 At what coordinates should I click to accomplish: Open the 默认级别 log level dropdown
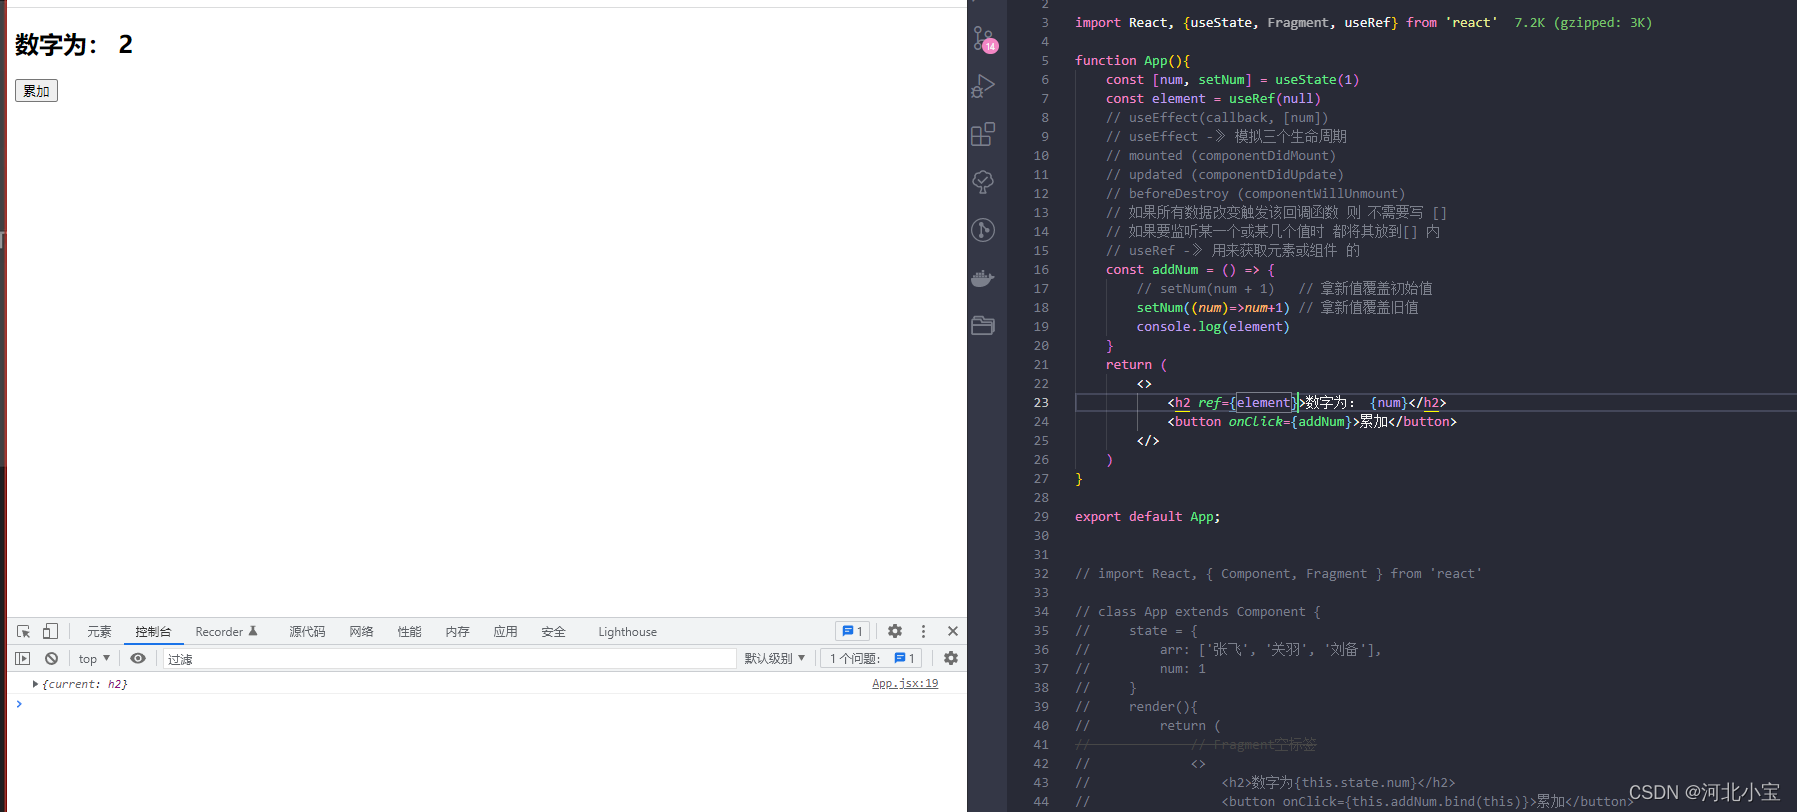click(774, 658)
